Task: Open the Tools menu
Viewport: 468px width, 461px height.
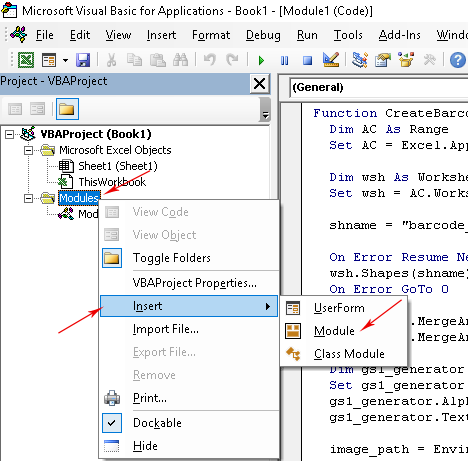Action: (348, 35)
